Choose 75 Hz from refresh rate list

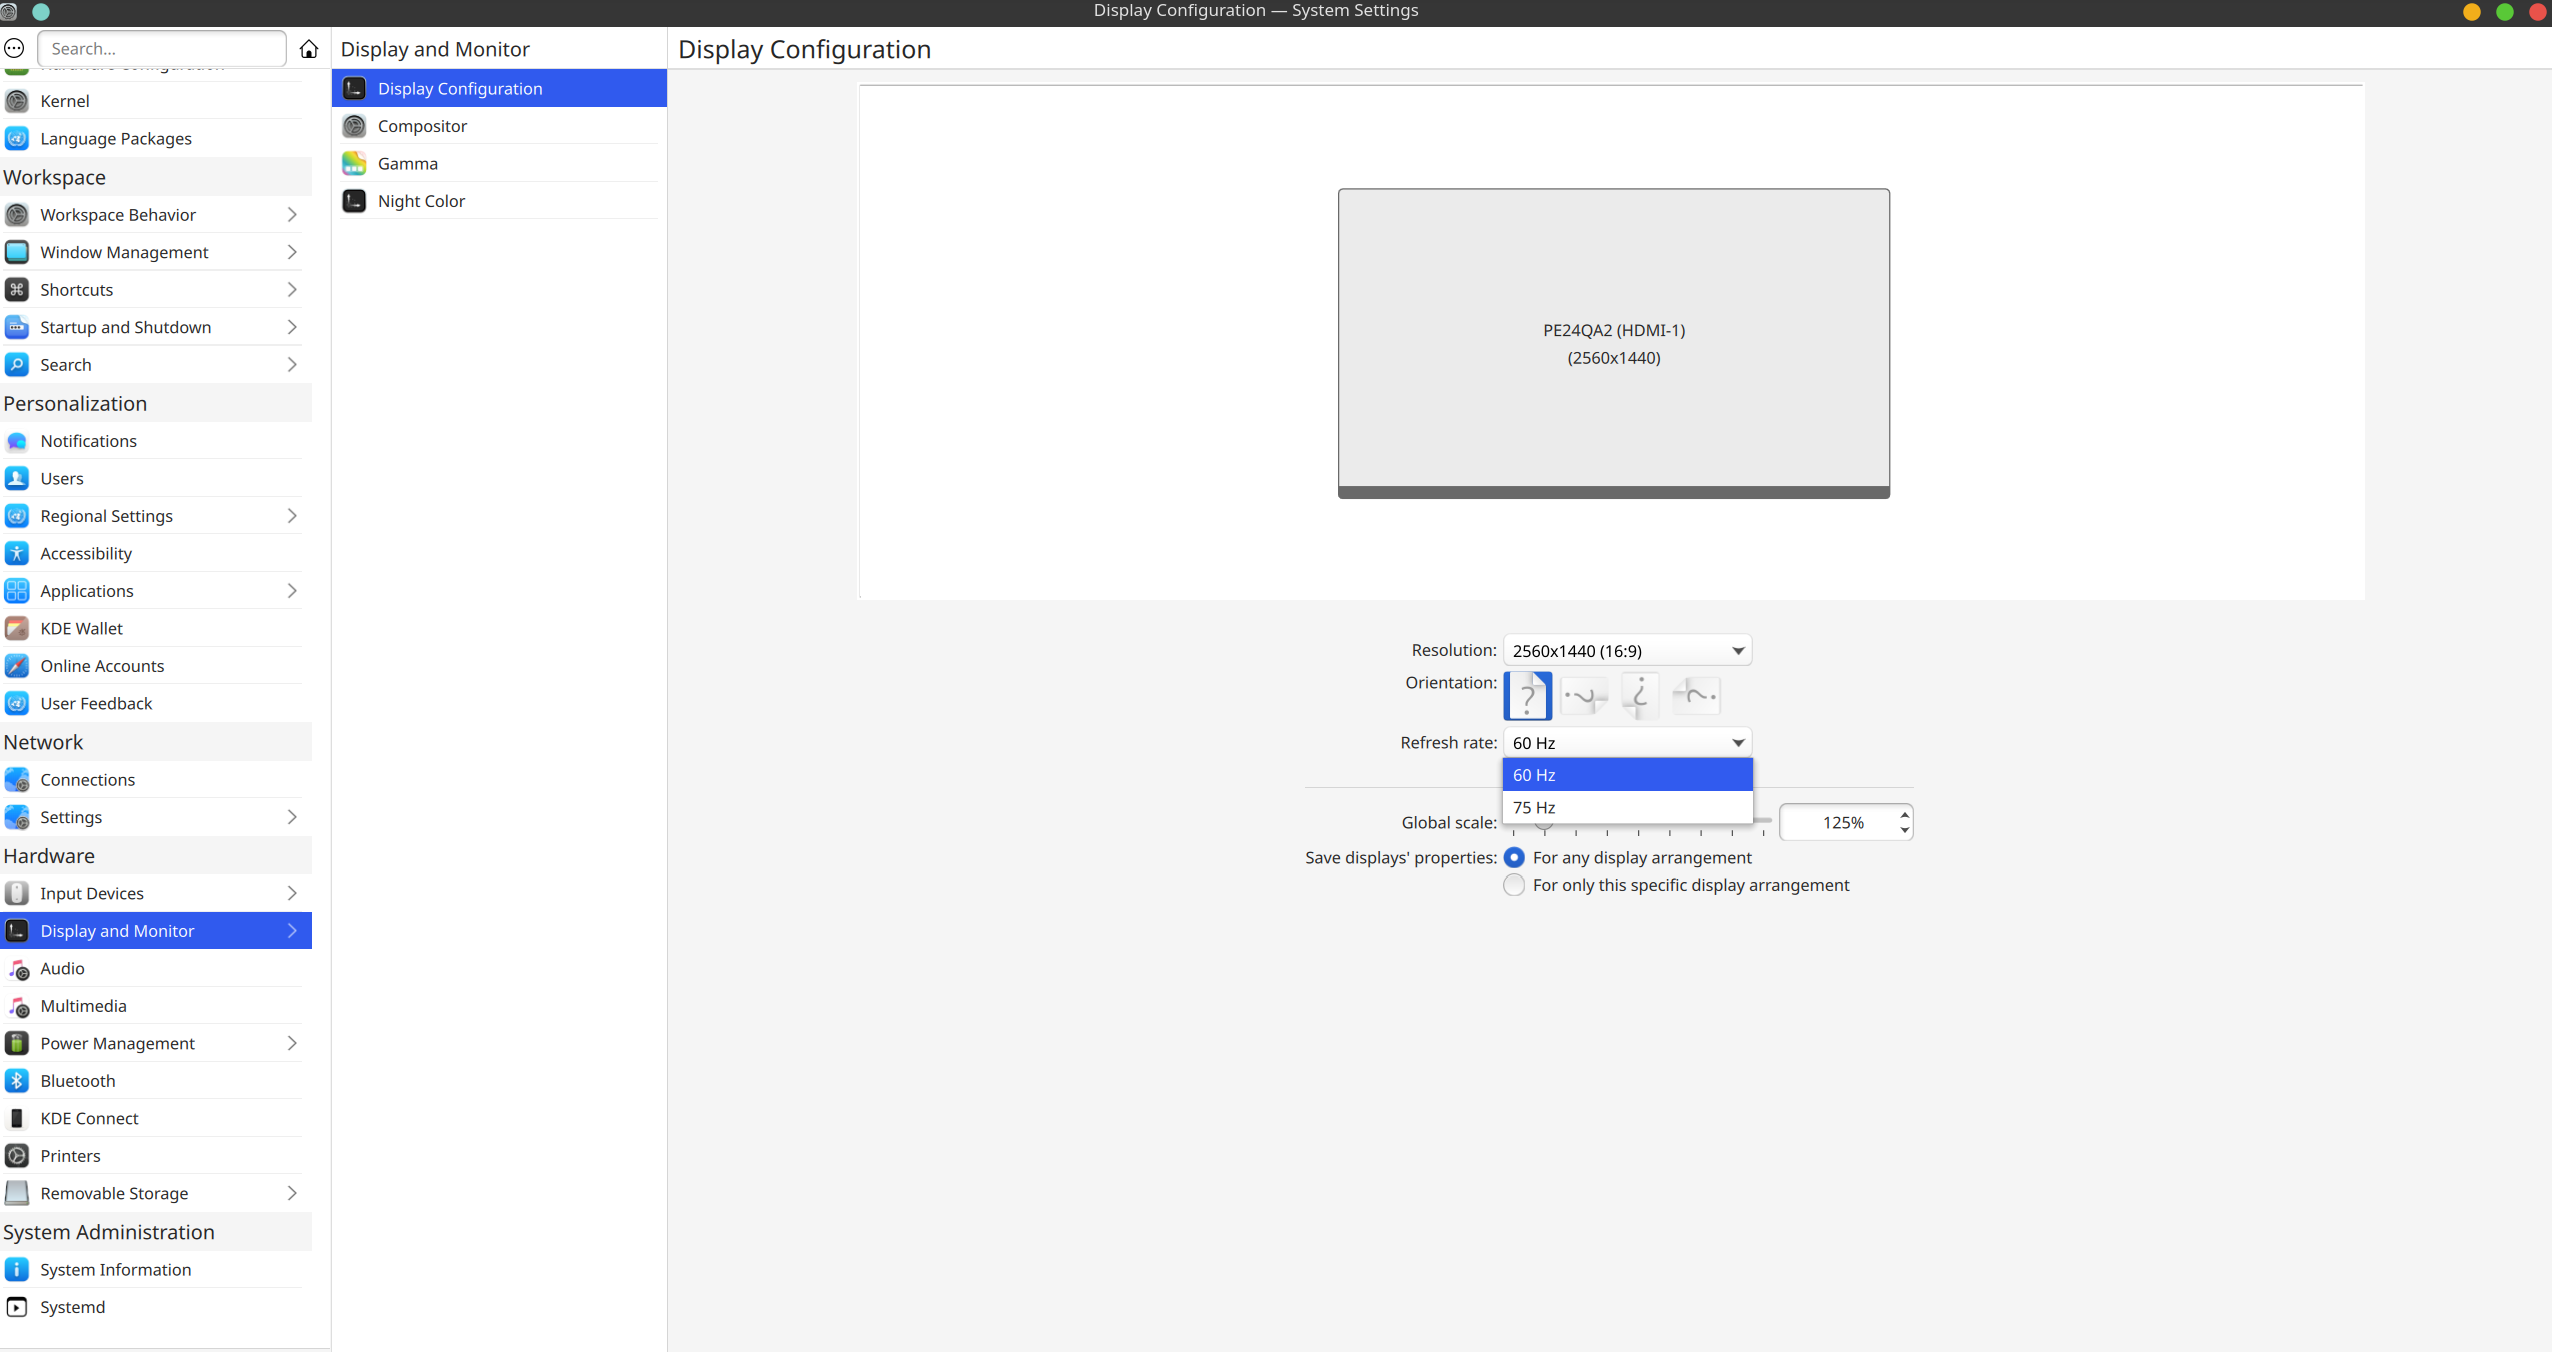[1626, 807]
